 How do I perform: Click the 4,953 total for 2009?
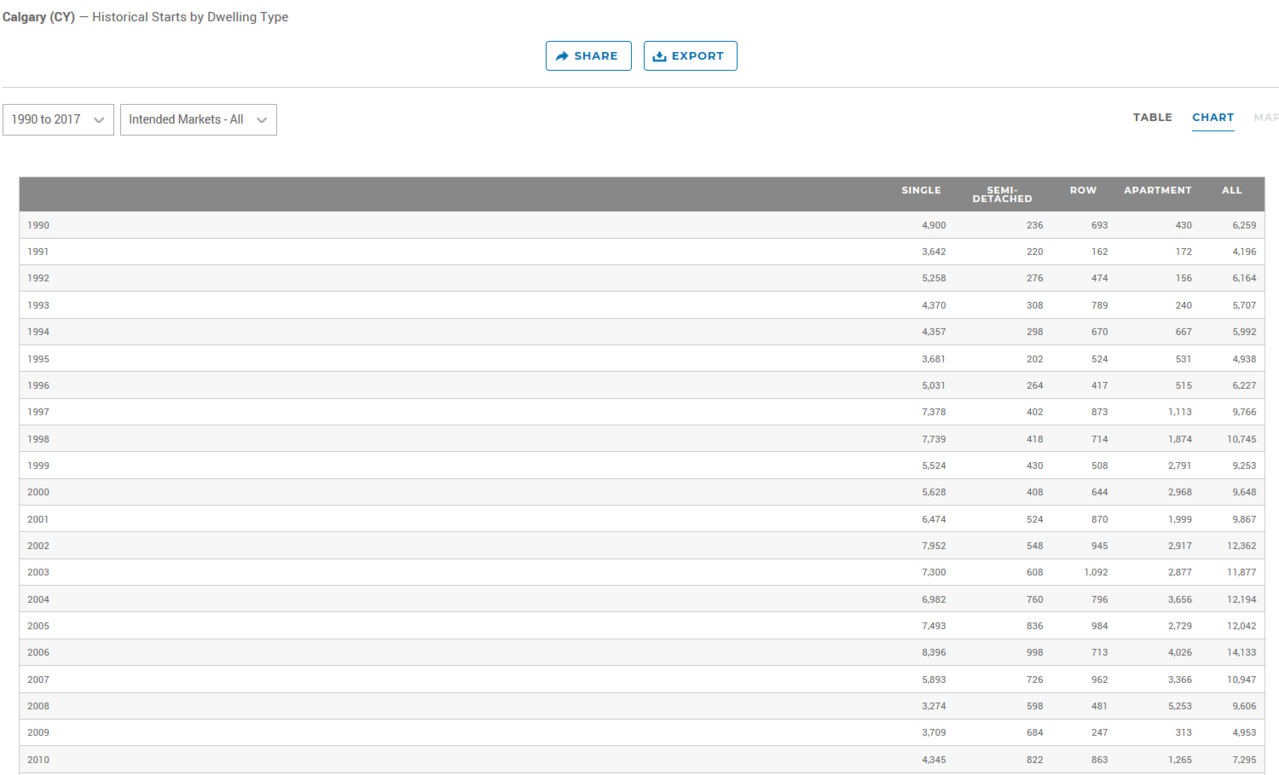pos(1244,732)
